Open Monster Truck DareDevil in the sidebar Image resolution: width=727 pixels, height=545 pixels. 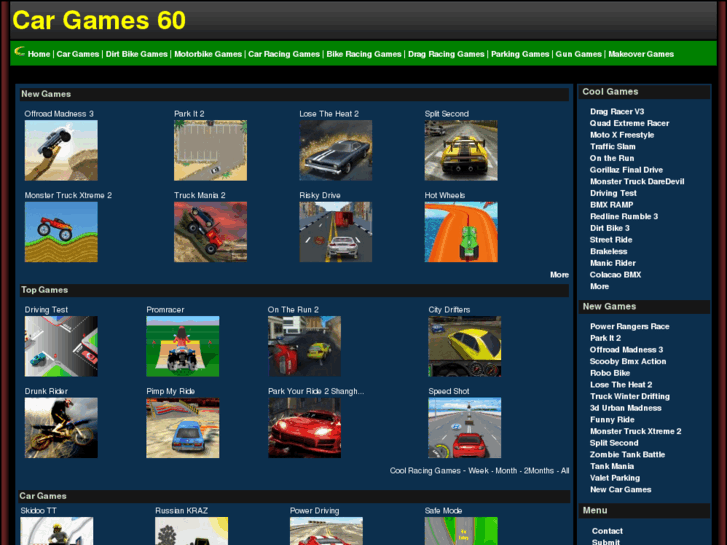[637, 181]
